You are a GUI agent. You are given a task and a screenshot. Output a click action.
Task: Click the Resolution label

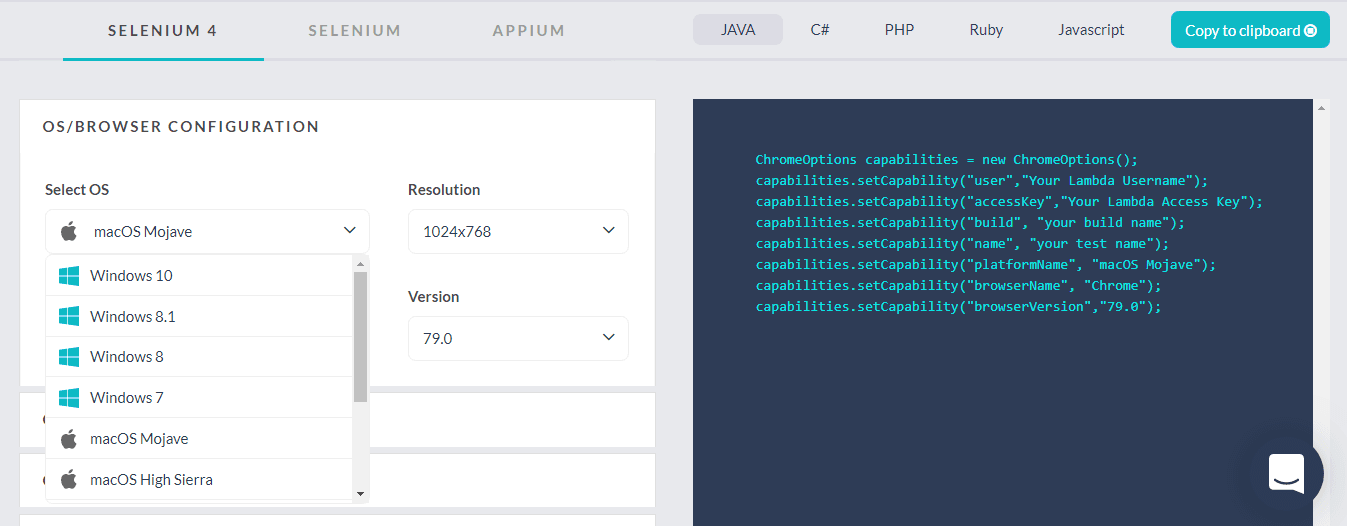[x=444, y=189]
